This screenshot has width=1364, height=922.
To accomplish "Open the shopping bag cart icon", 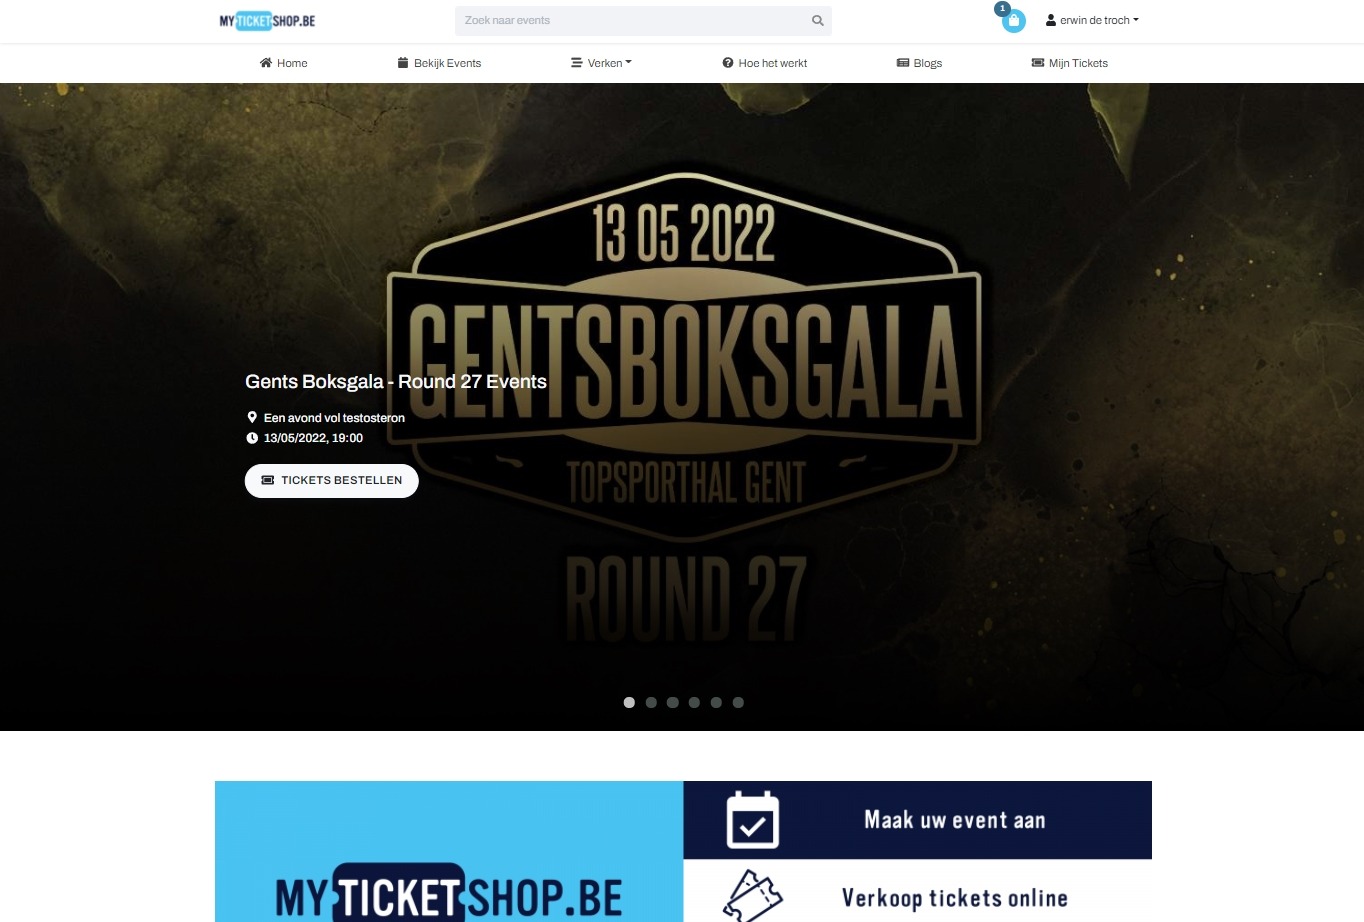I will click(x=1013, y=21).
